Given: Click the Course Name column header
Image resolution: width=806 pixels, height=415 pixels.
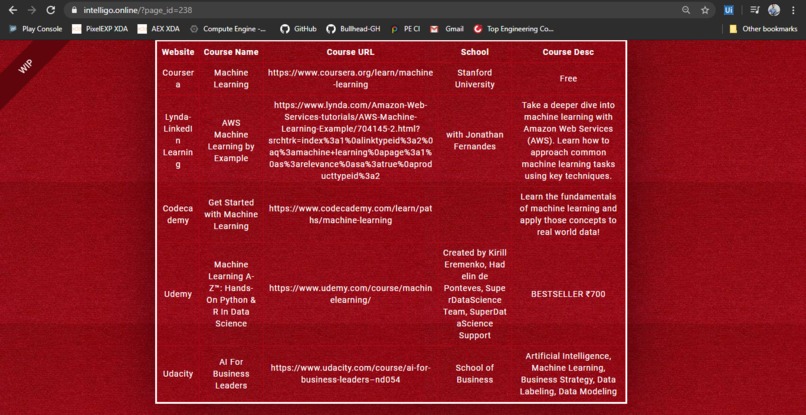Looking at the screenshot, I should pos(231,52).
